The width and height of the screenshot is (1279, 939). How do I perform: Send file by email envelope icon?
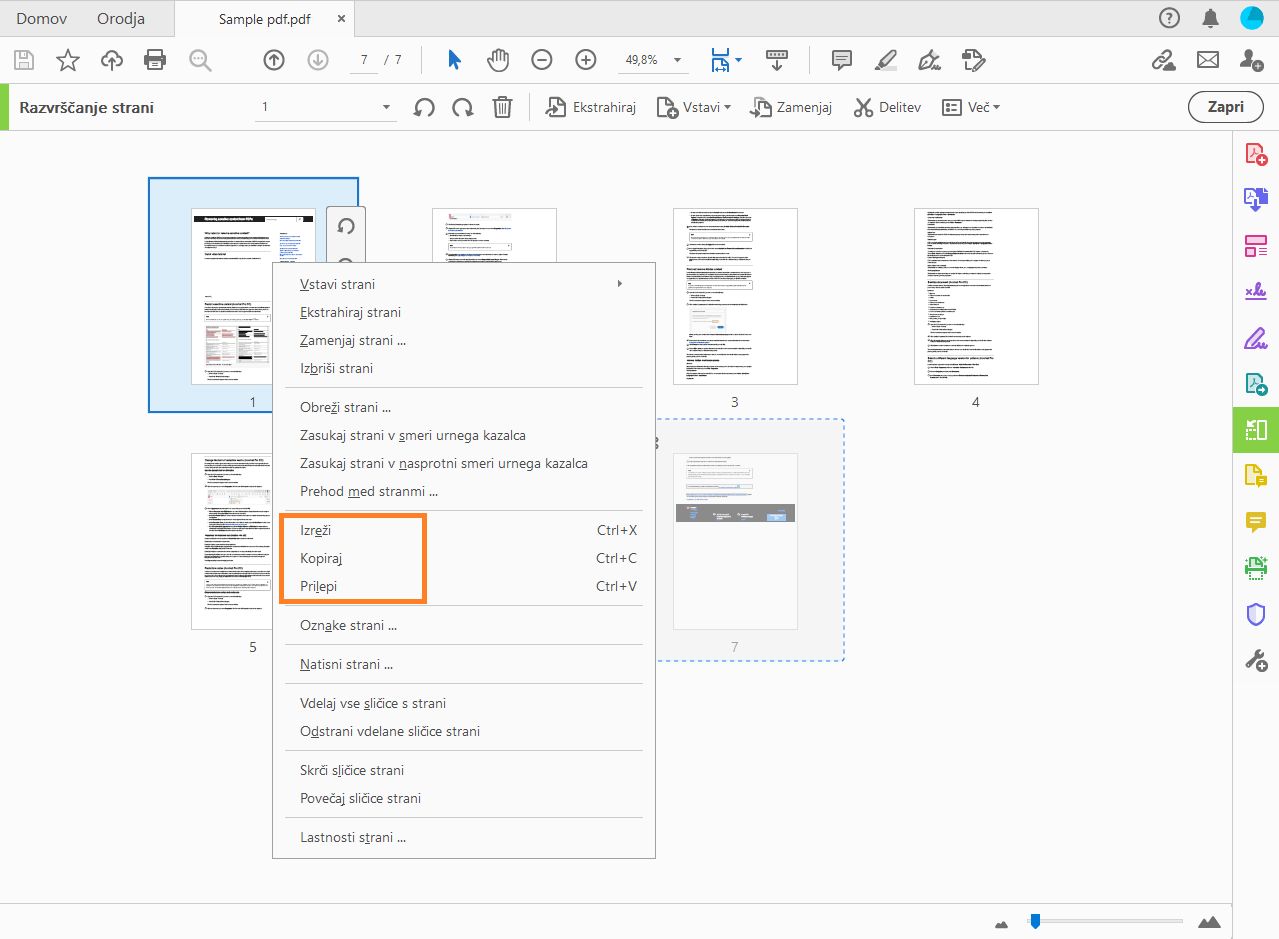[1208, 61]
